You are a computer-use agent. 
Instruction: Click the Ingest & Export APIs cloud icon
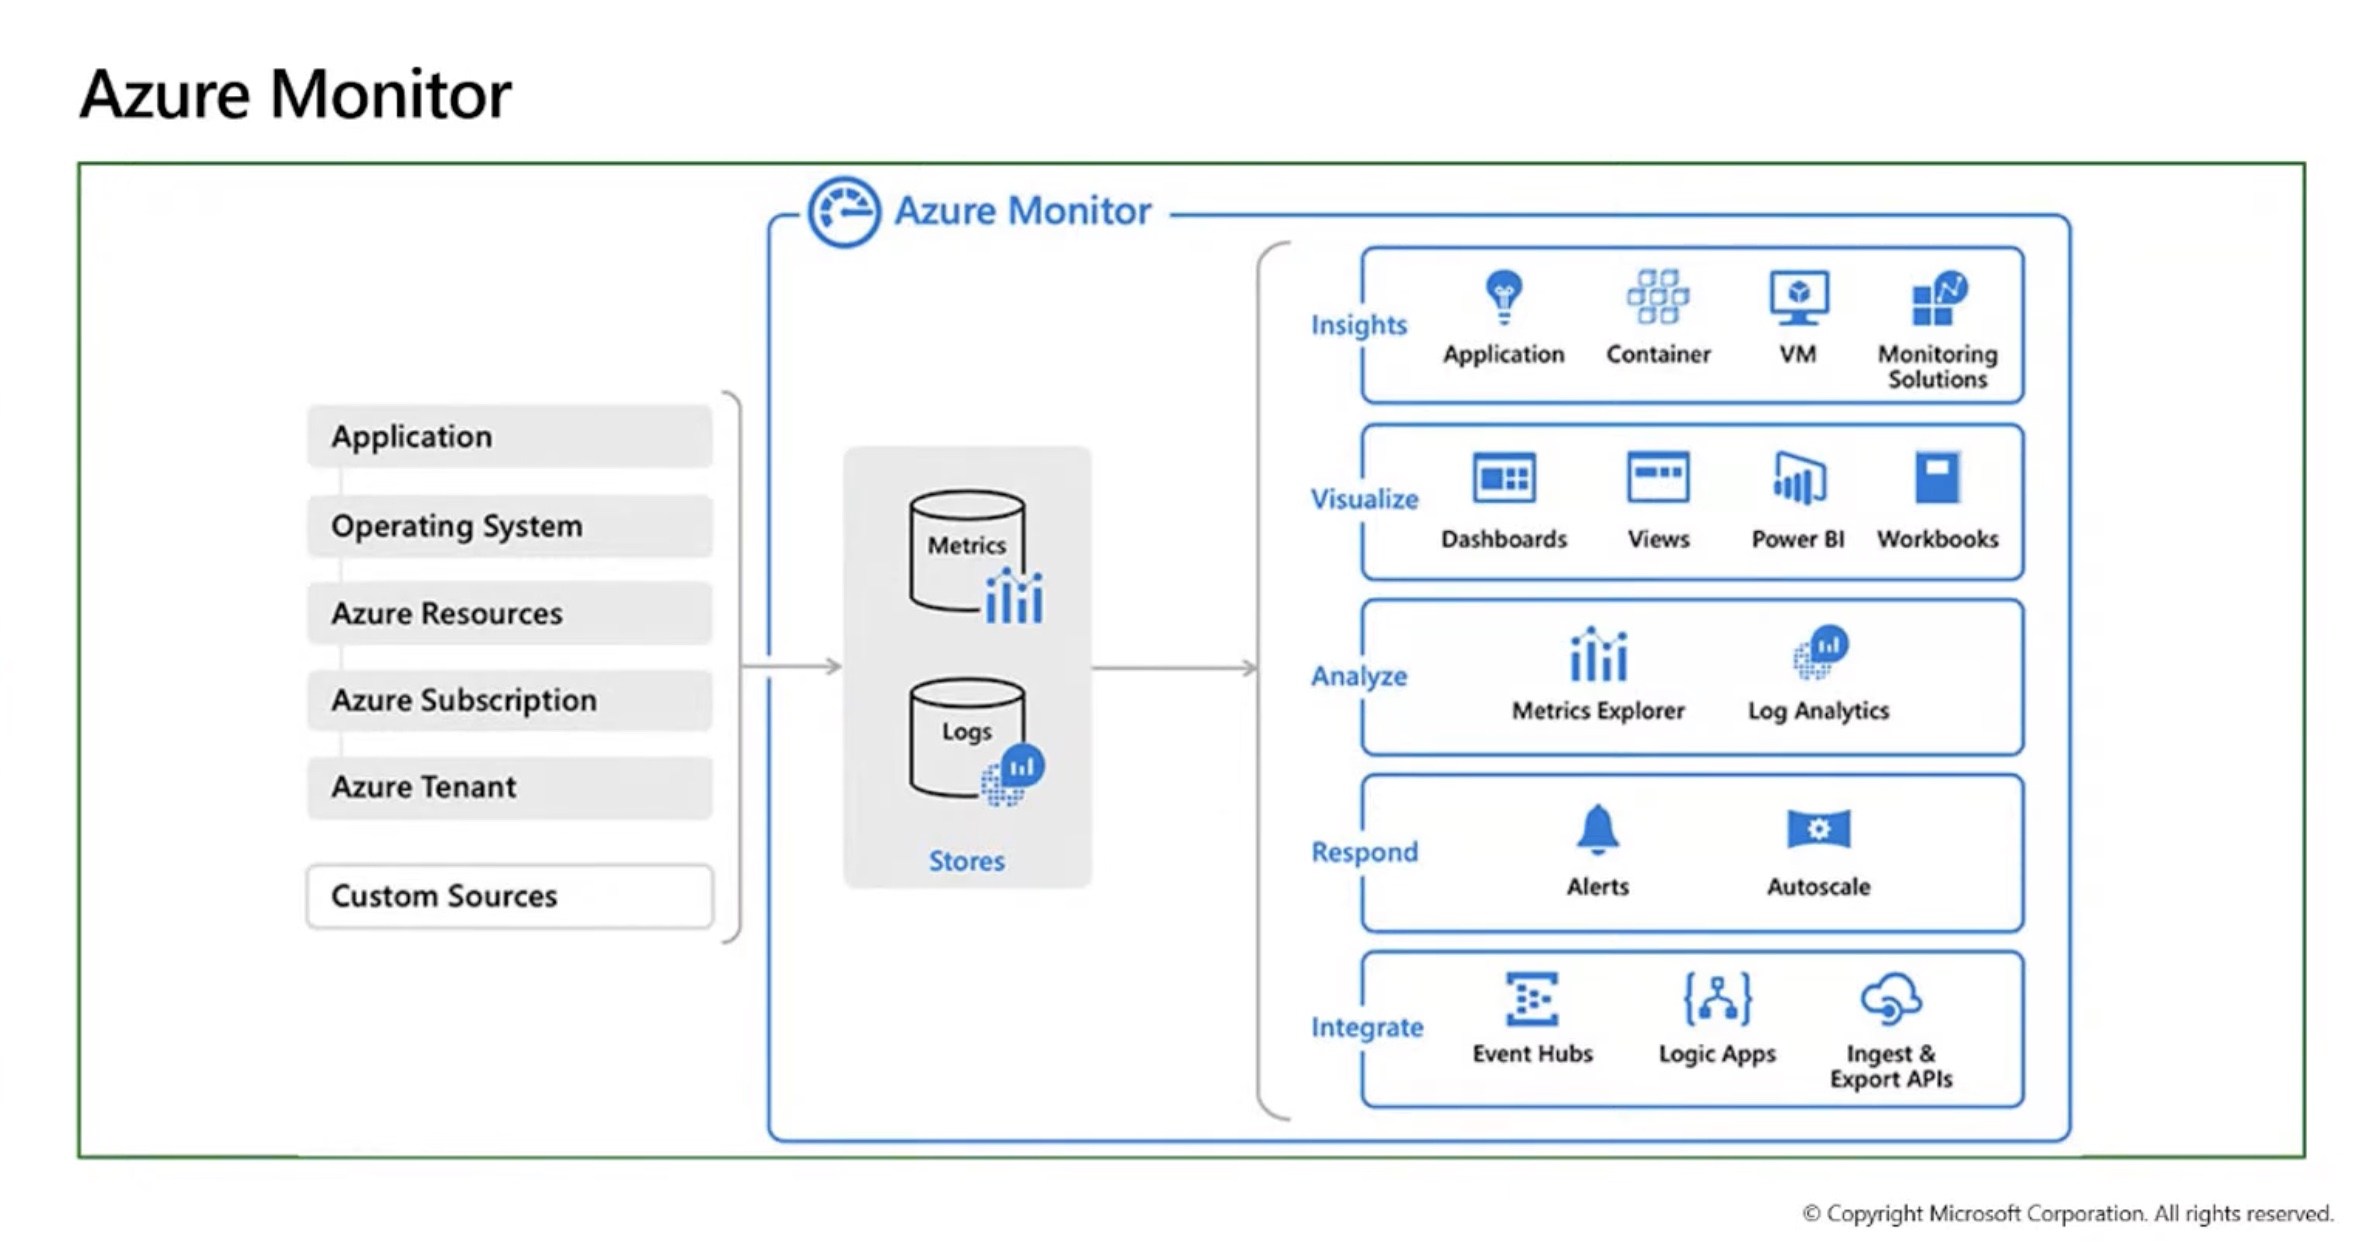click(x=1890, y=999)
